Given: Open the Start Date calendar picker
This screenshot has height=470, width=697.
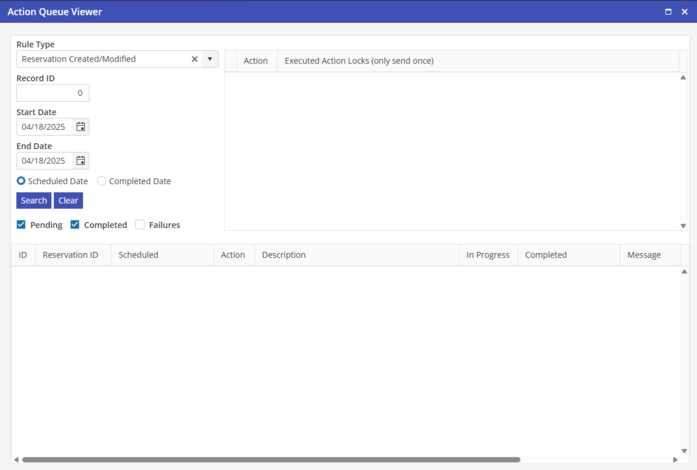Looking at the screenshot, I should click(x=81, y=127).
